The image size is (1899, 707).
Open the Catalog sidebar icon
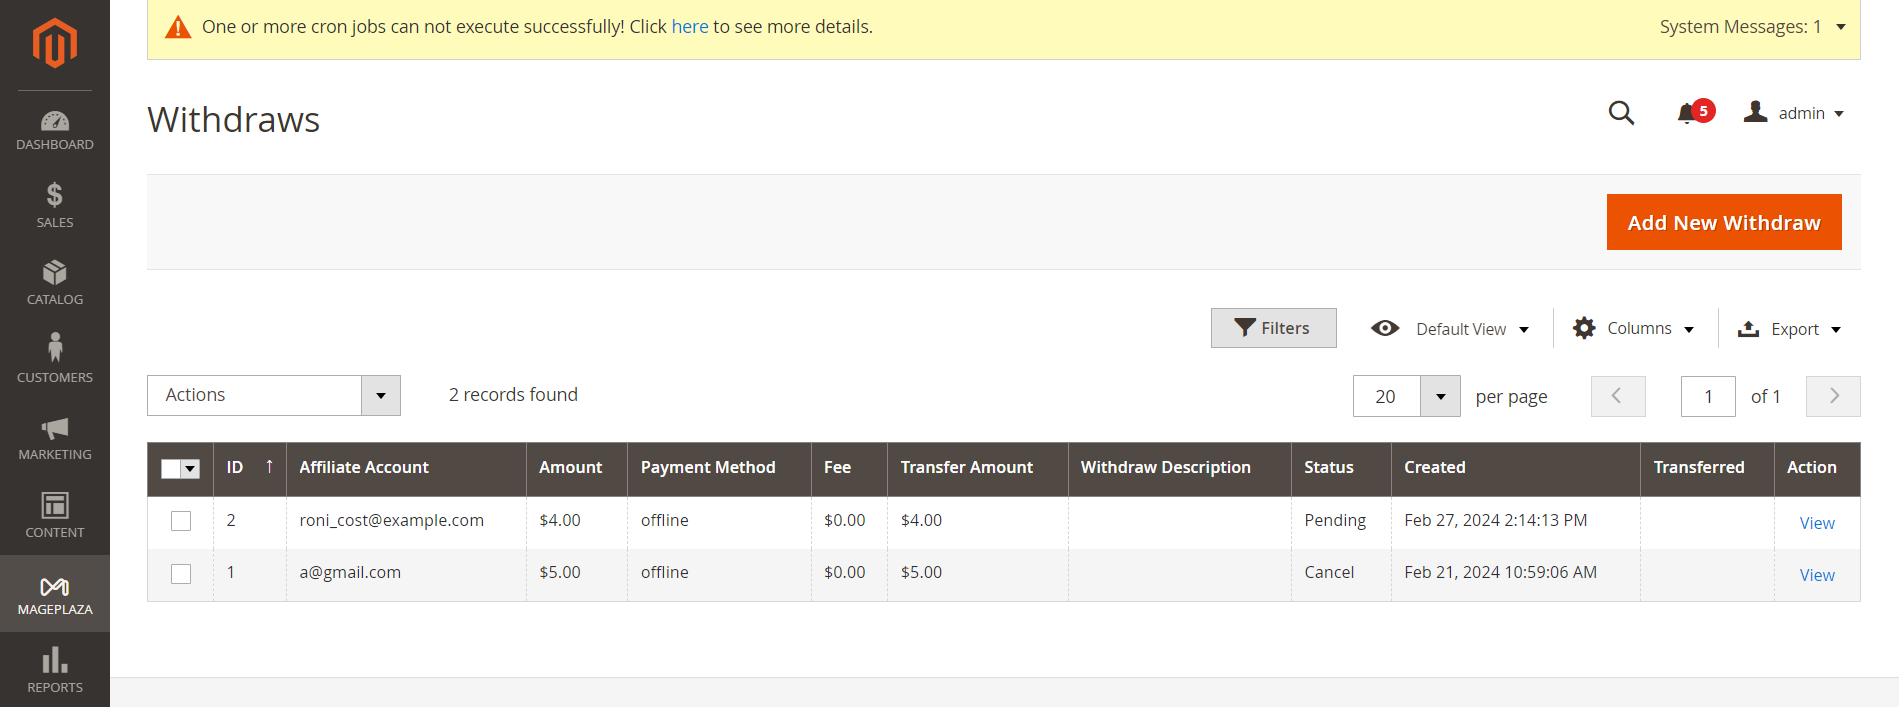55,283
